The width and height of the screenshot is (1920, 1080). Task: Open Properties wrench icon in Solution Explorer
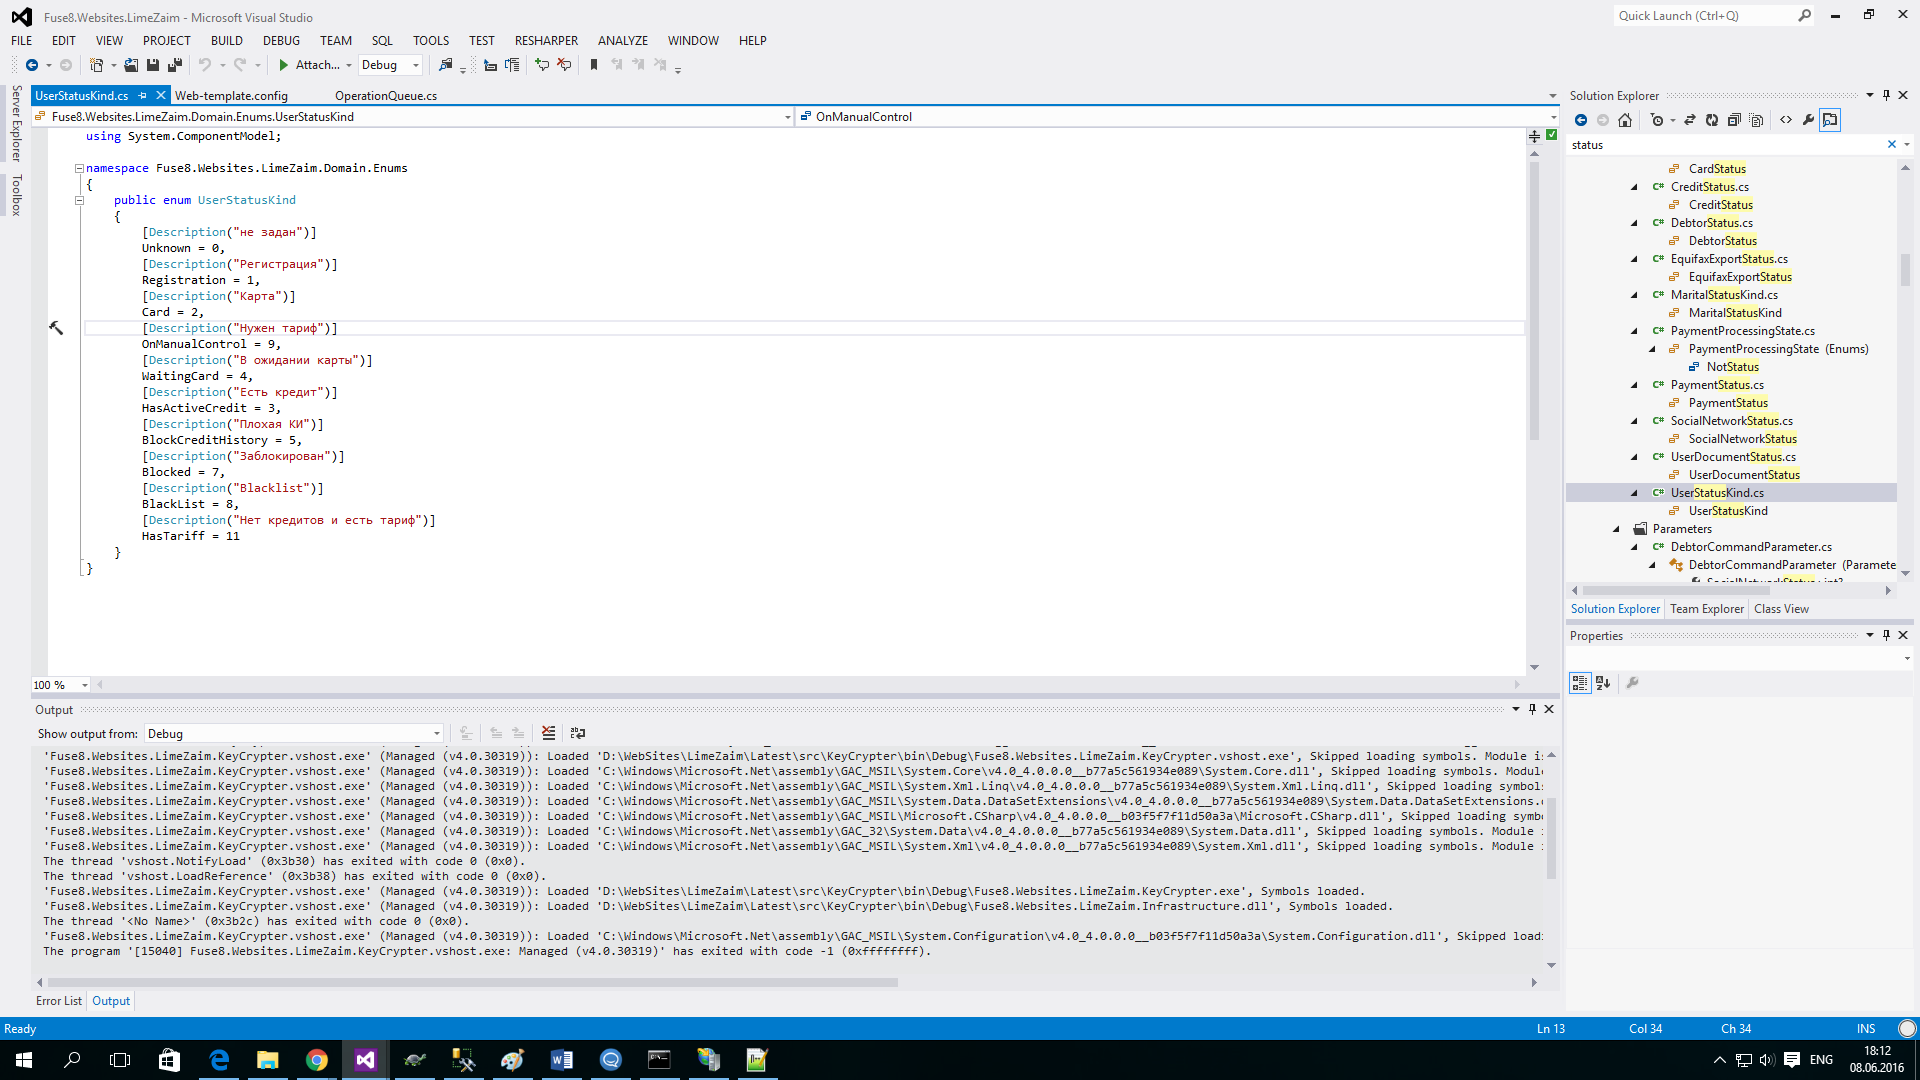tap(1808, 120)
